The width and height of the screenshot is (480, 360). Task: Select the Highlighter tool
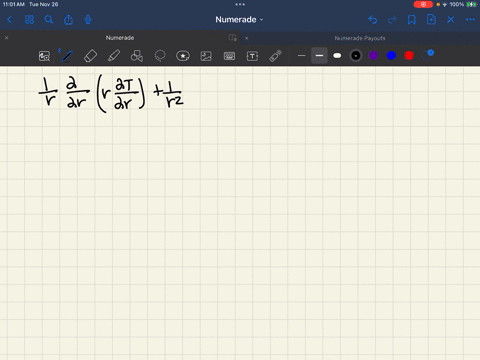tap(114, 56)
